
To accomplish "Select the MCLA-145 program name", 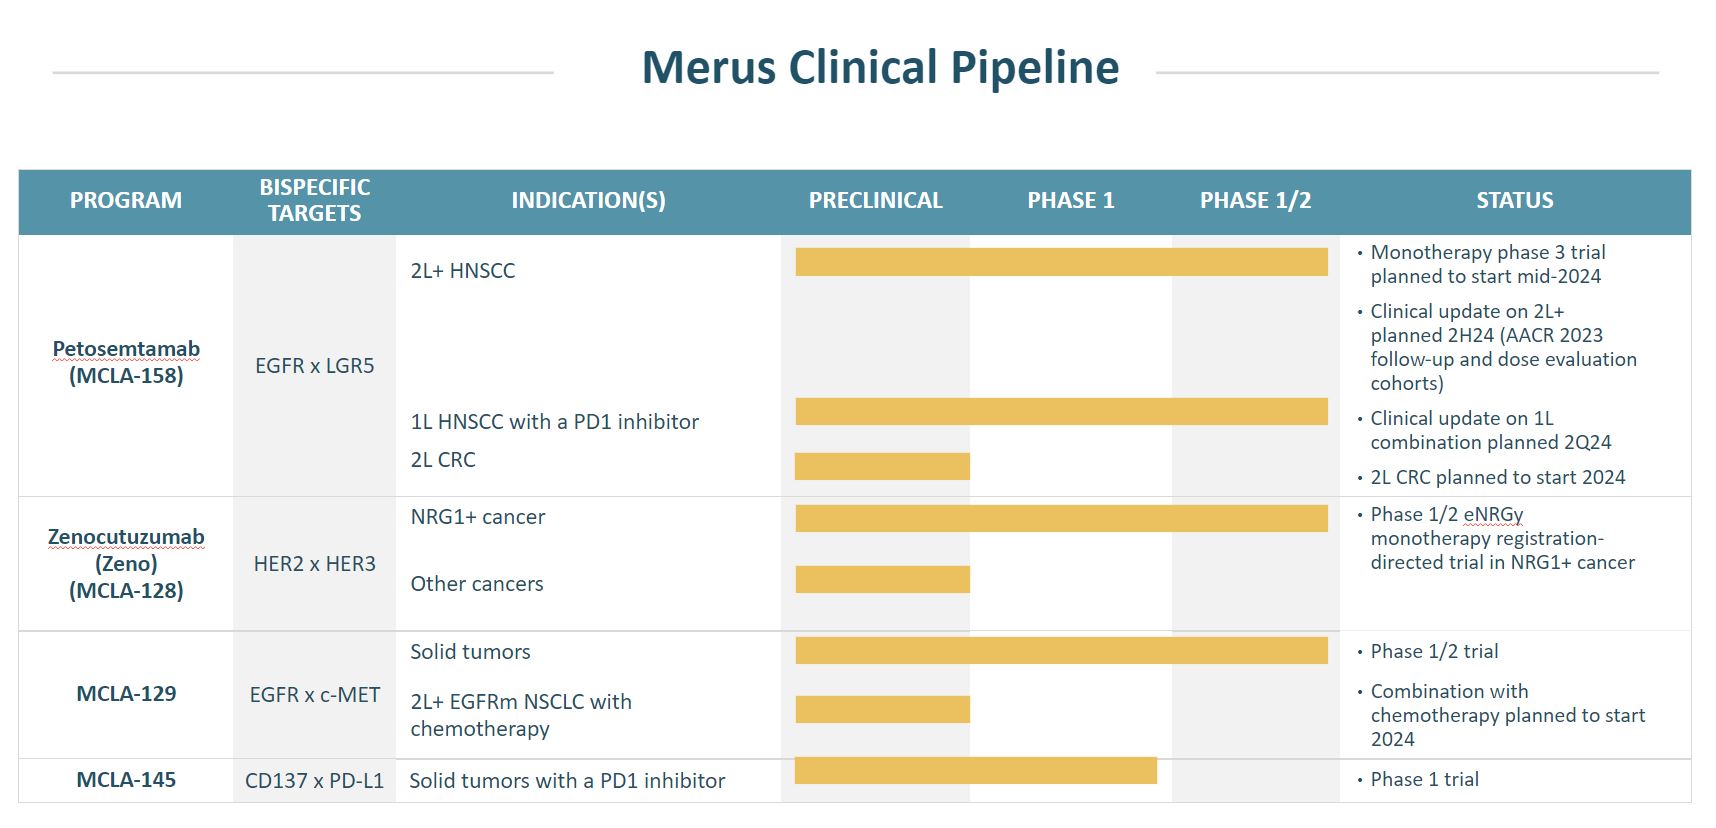I will (126, 780).
